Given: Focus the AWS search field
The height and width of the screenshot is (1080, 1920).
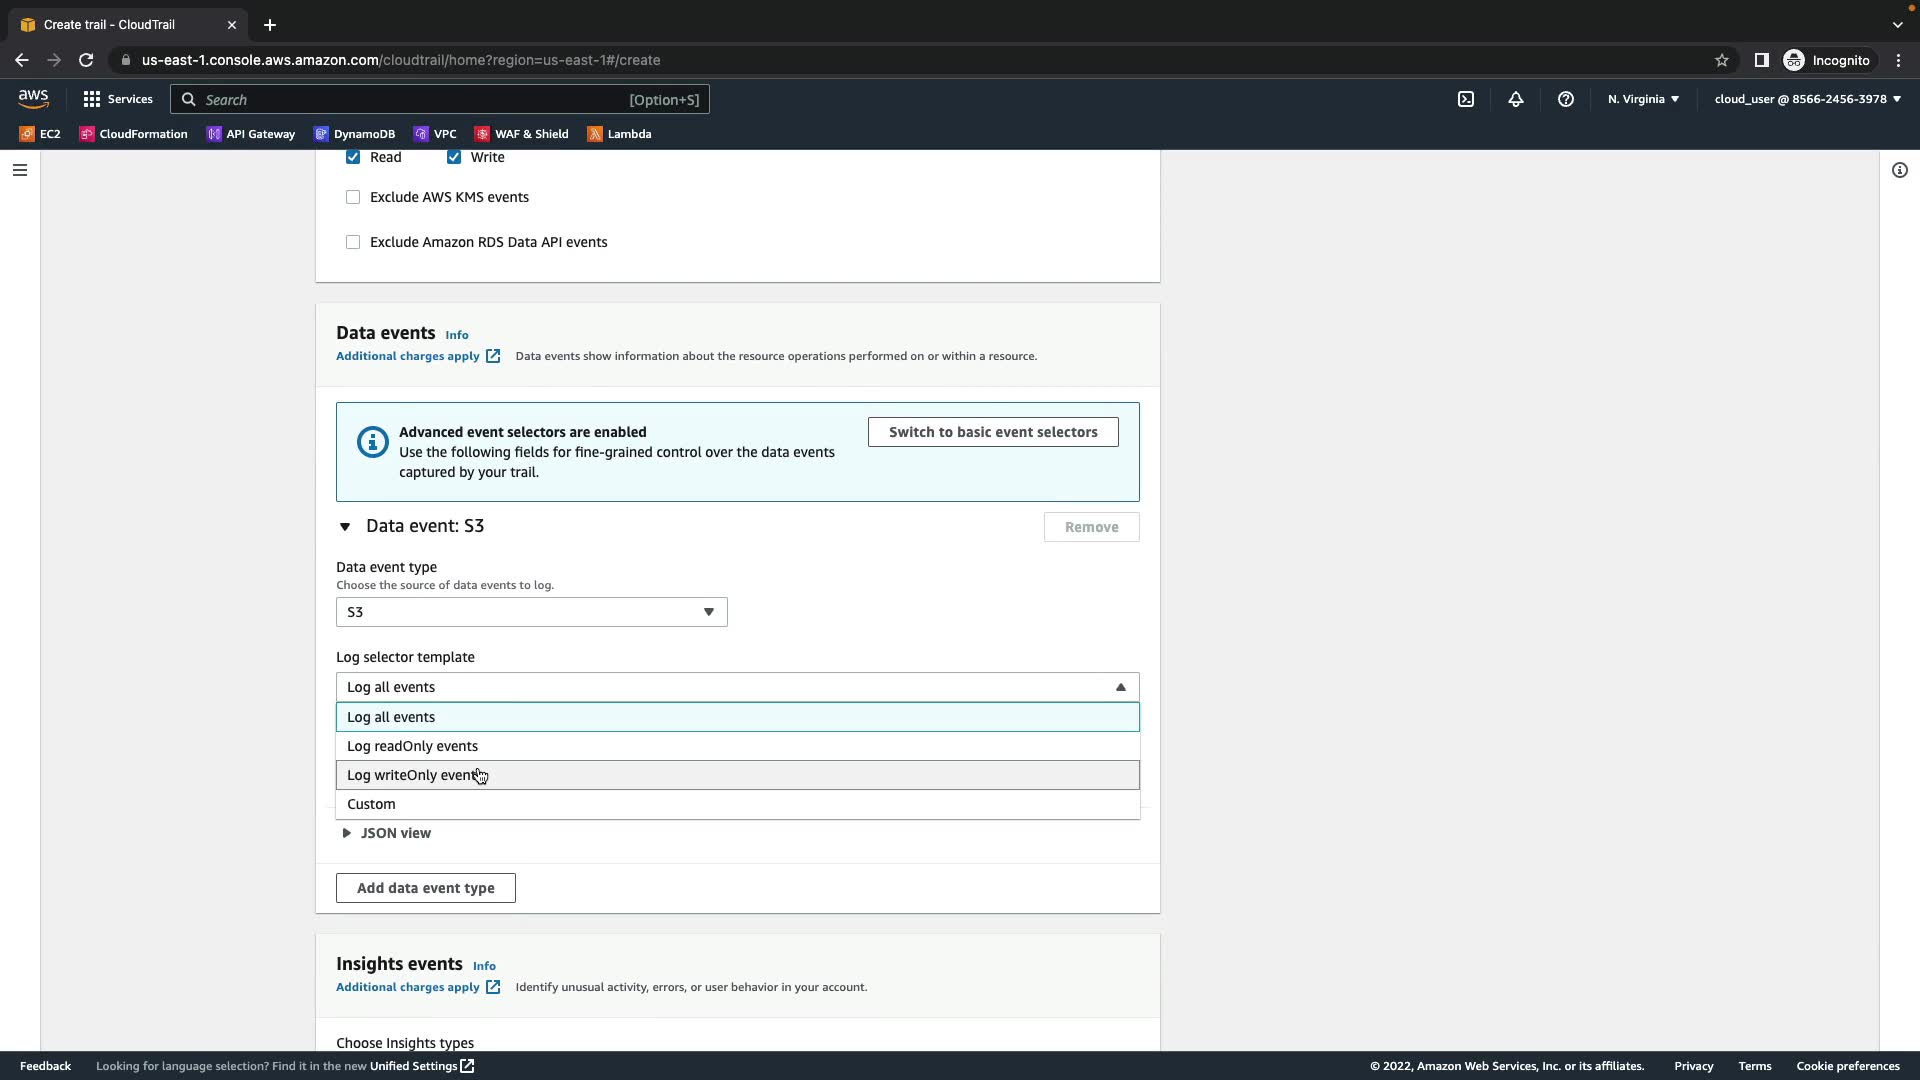Looking at the screenshot, I should coord(410,100).
